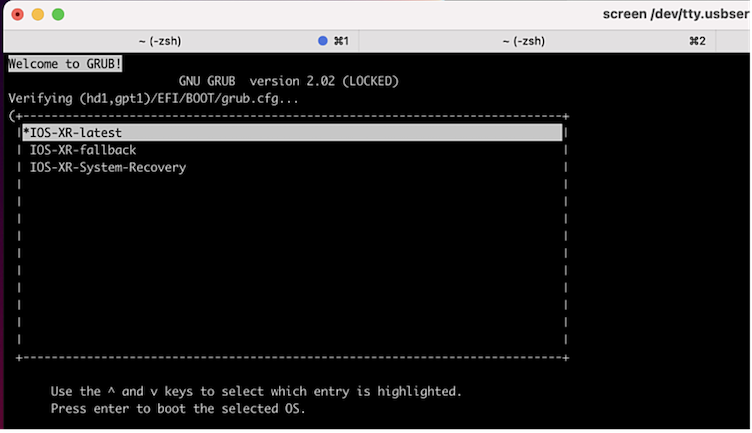Click the 'Use the ^ and v keys' instruction line
The height and width of the screenshot is (433, 752).
[x=256, y=391]
